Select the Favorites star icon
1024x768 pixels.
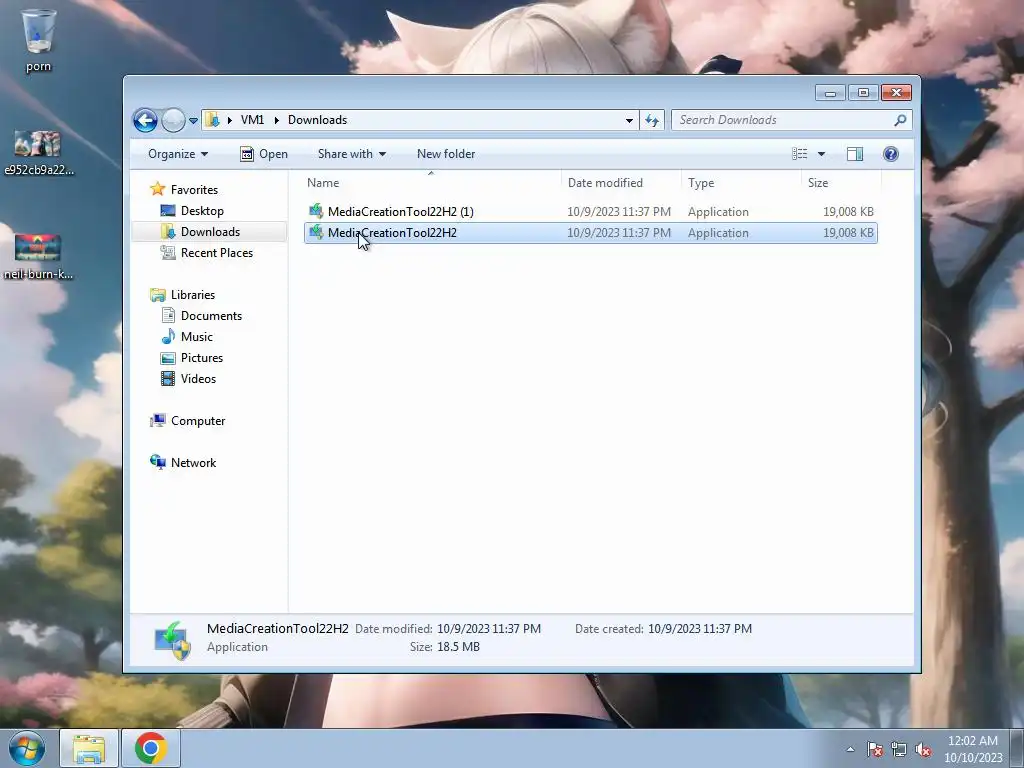(157, 189)
